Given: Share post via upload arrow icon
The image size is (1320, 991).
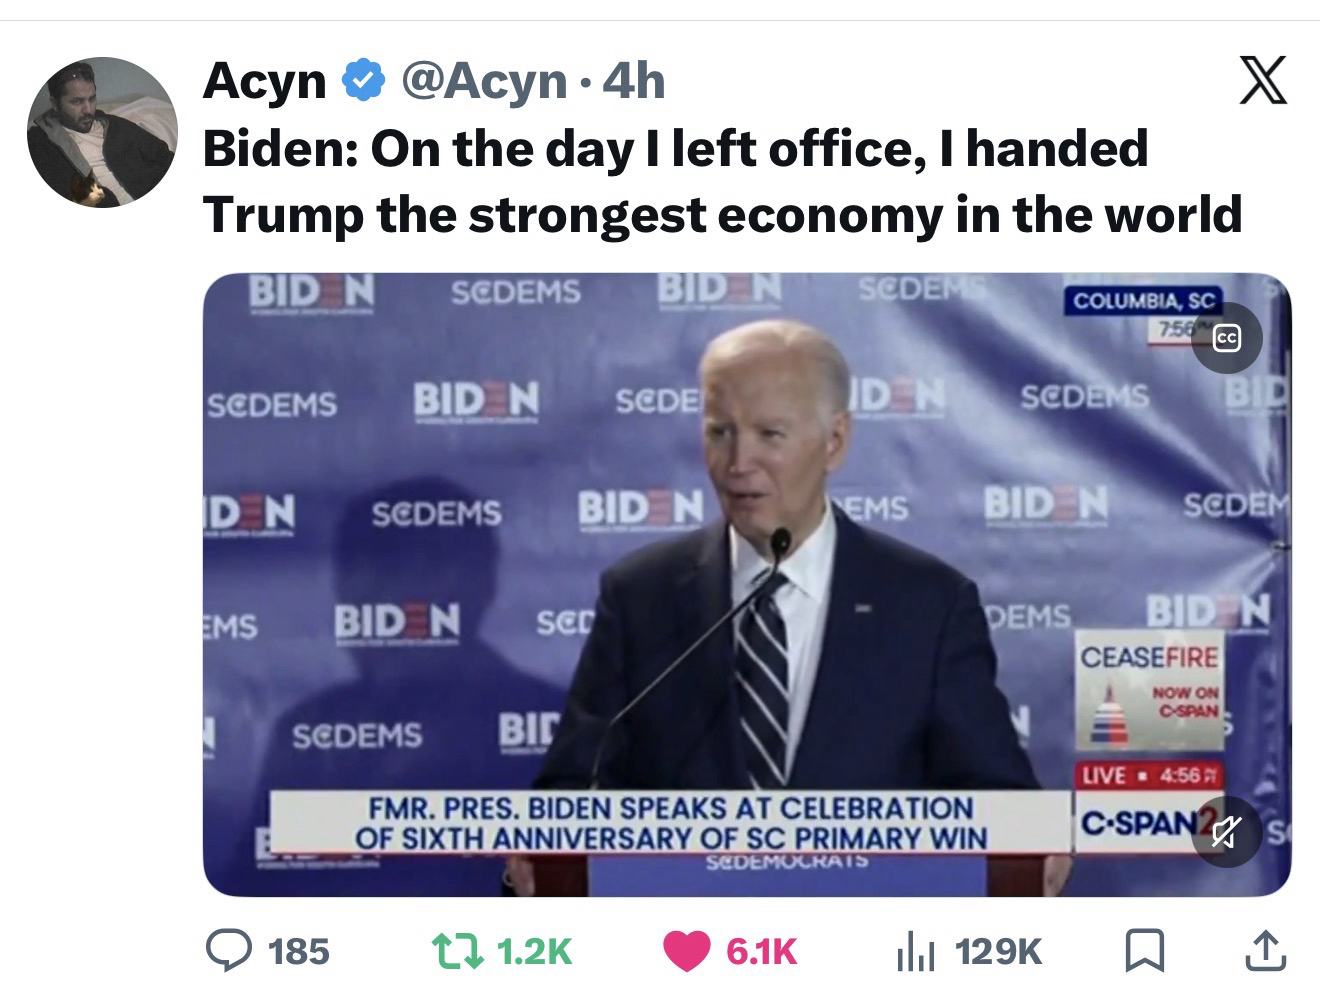Looking at the screenshot, I should (x=1265, y=951).
